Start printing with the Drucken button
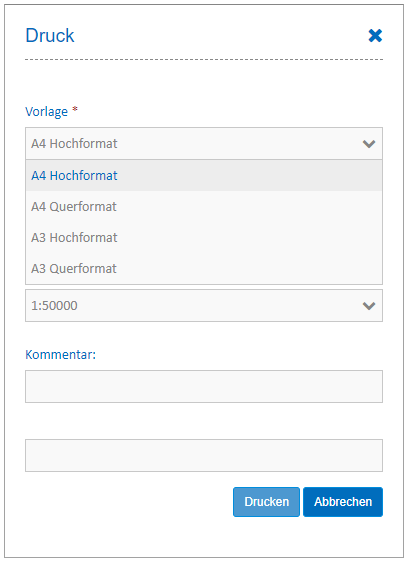 click(x=266, y=502)
